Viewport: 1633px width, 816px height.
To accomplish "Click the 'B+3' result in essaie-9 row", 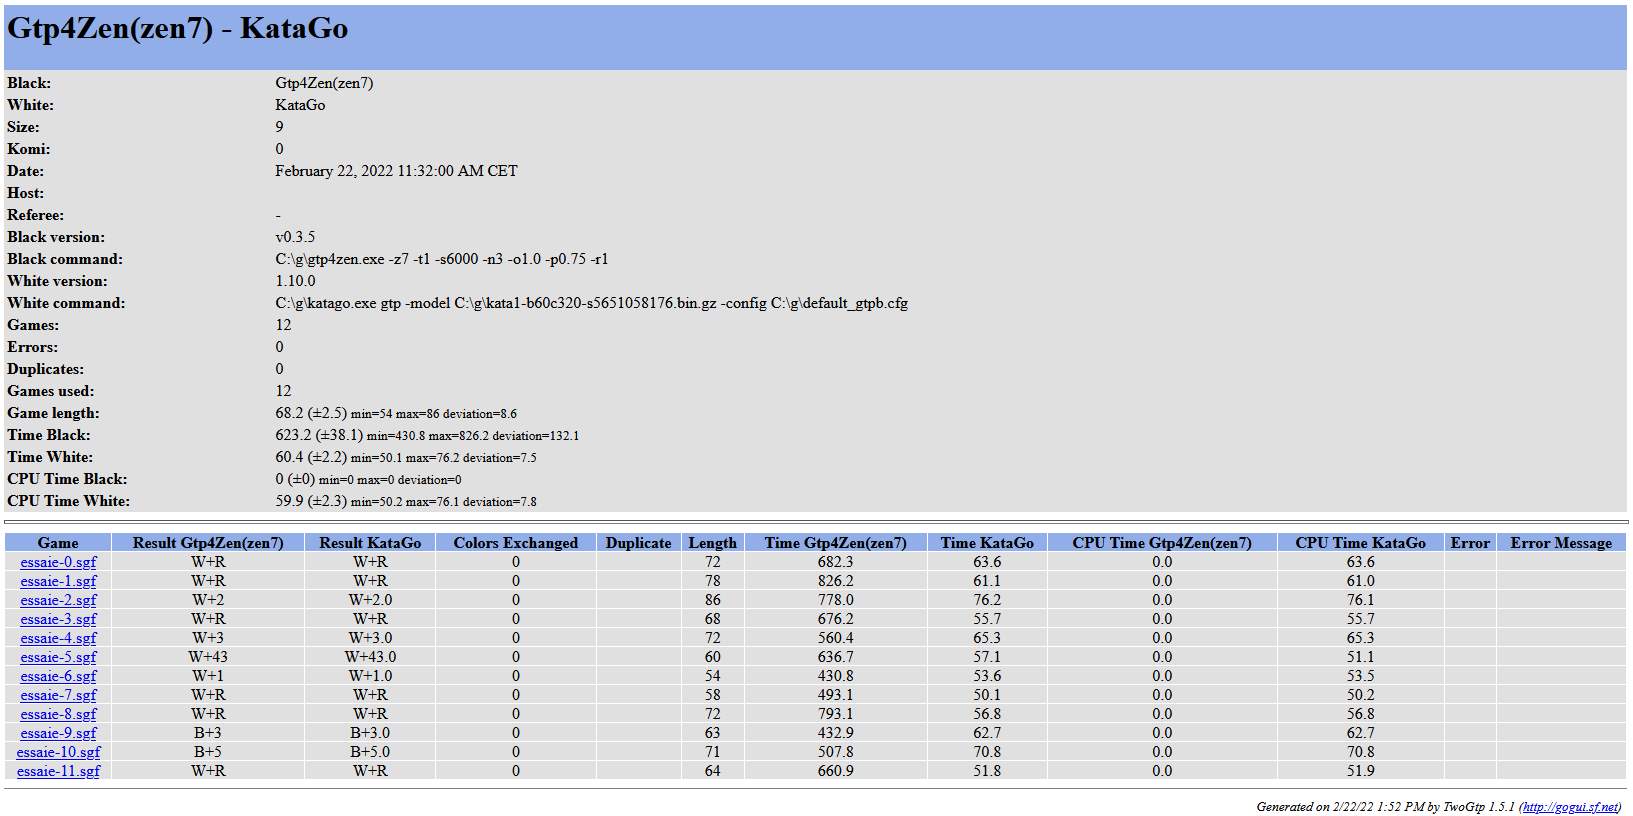I will pyautogui.click(x=208, y=733).
